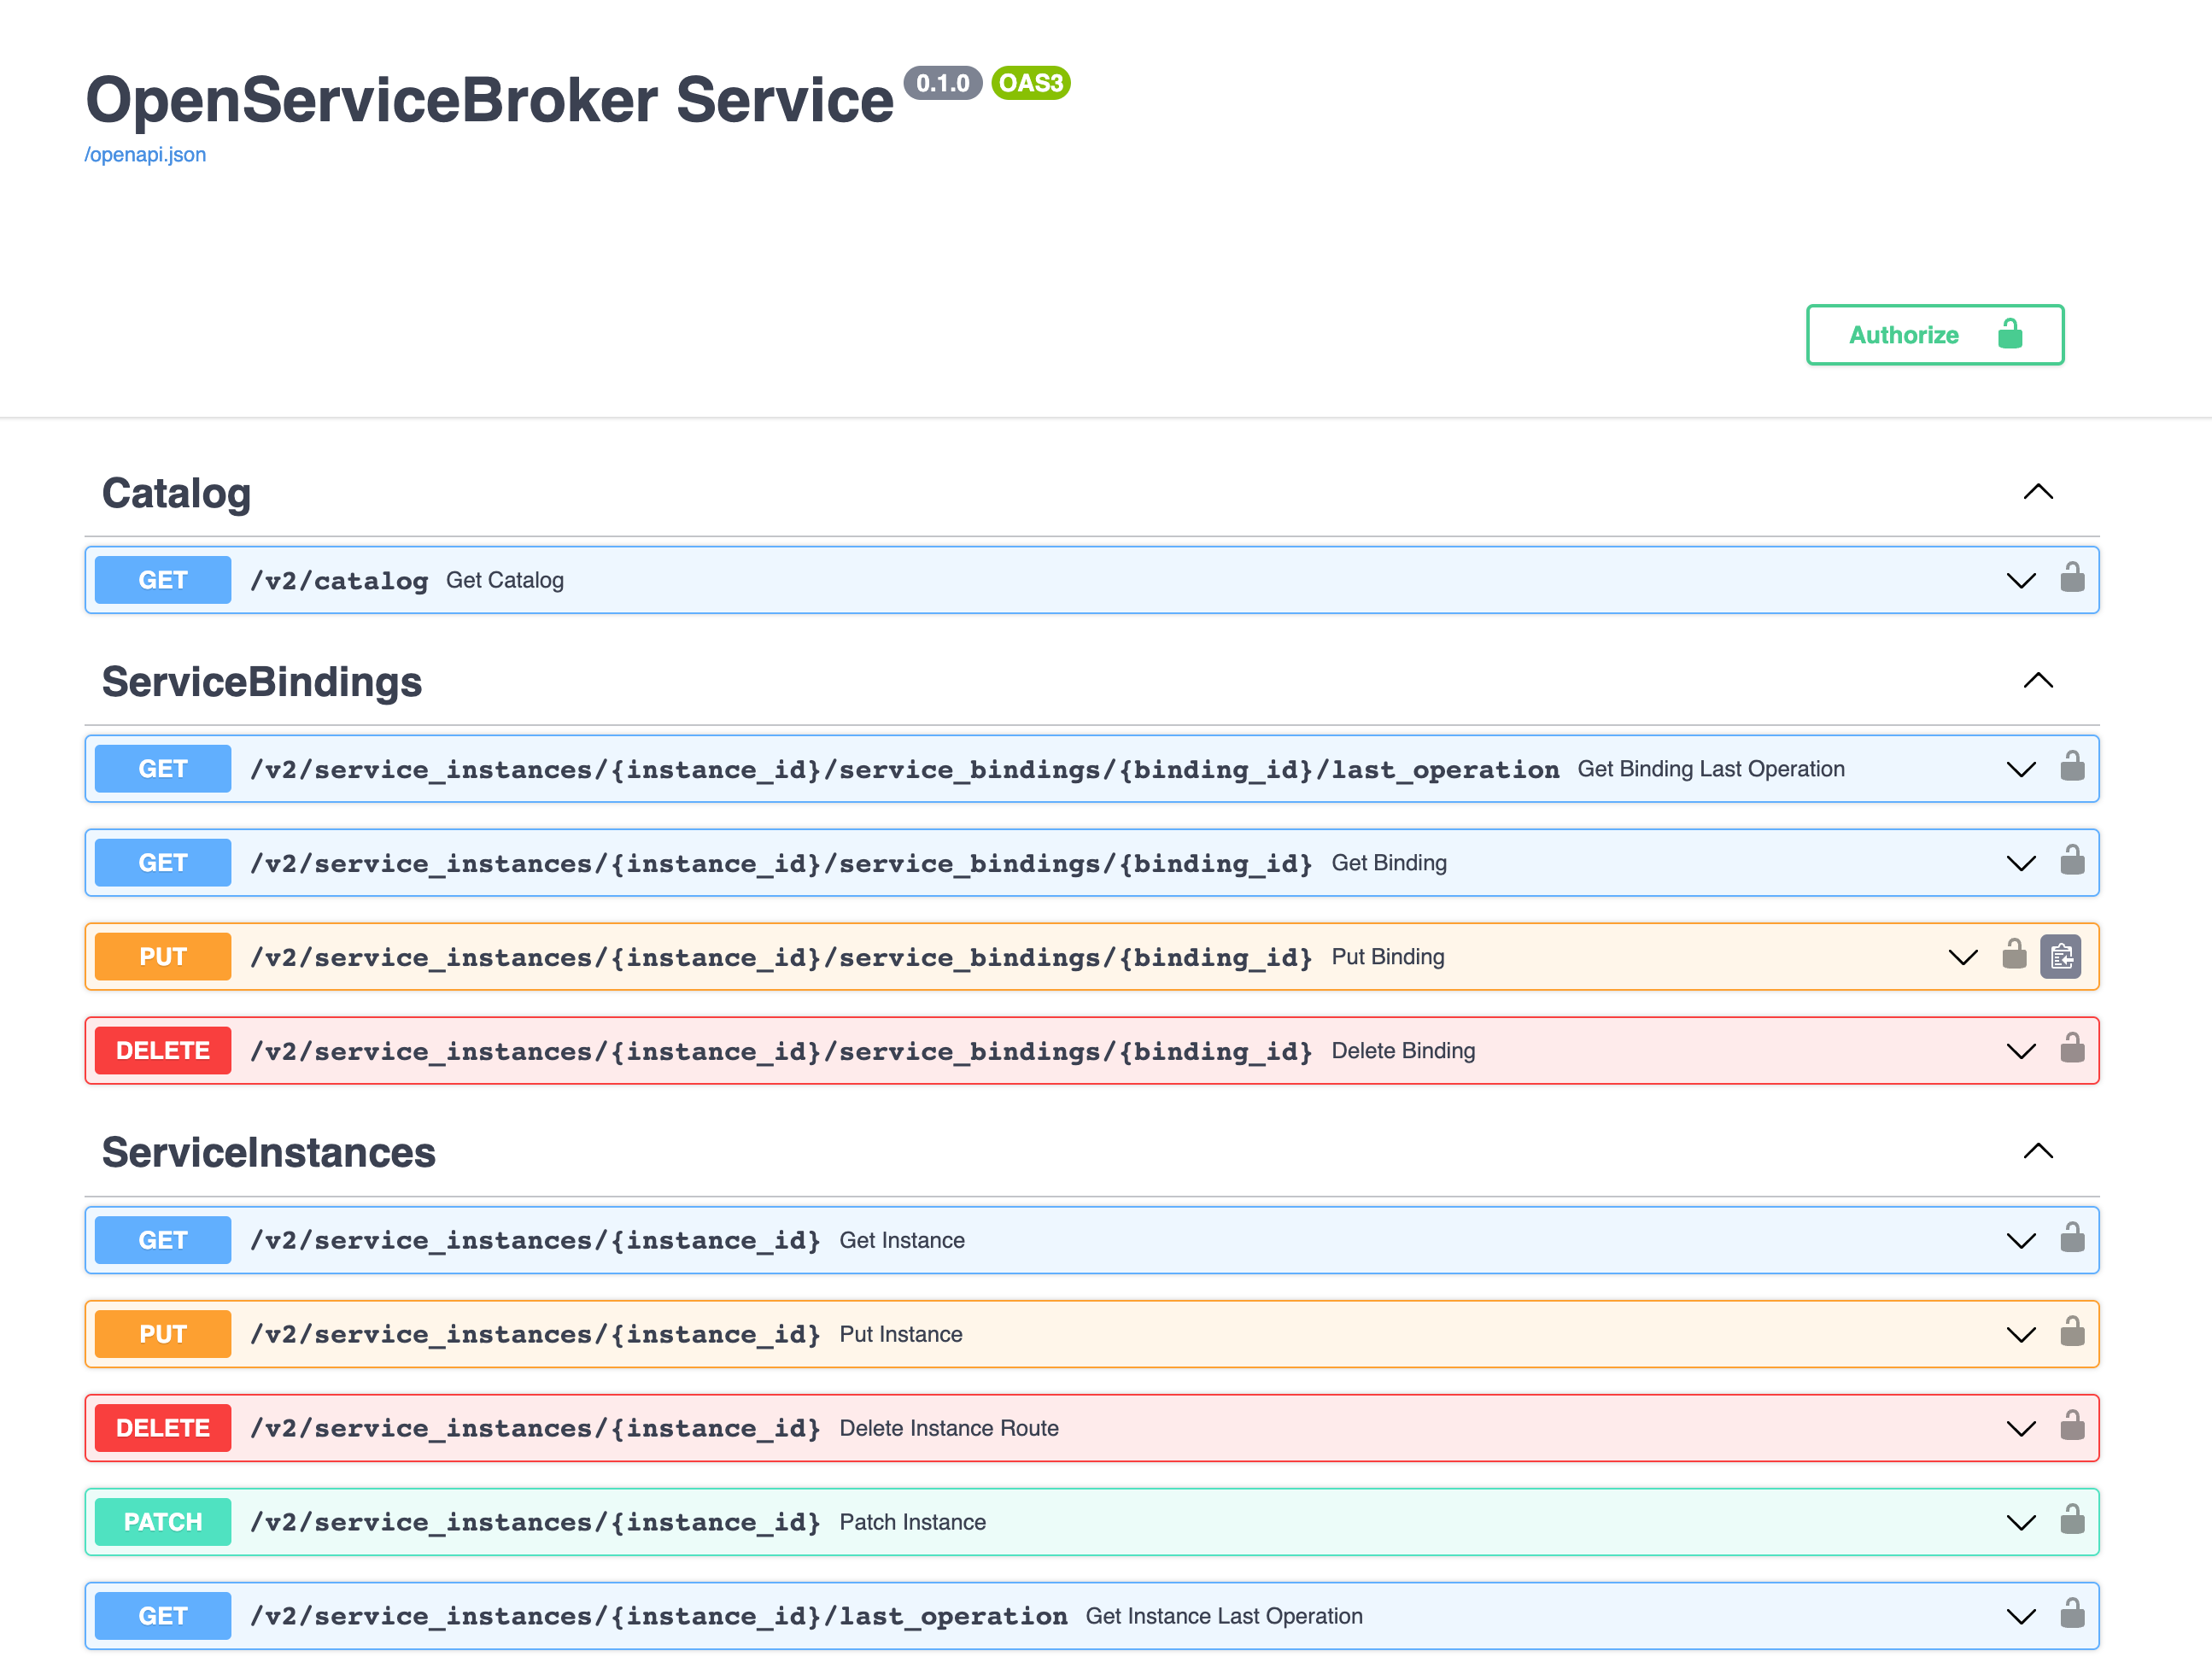2212x1674 pixels.
Task: Open the Authorize dialog
Action: click(x=1934, y=335)
